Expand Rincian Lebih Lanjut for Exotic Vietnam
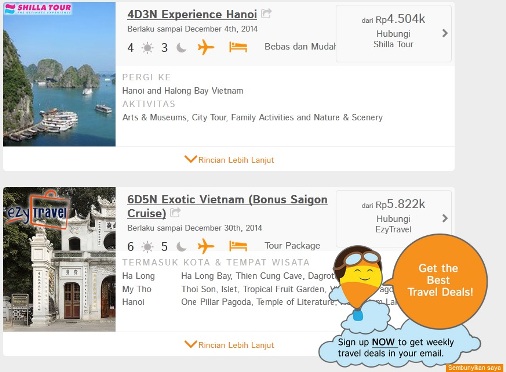 [x=229, y=345]
